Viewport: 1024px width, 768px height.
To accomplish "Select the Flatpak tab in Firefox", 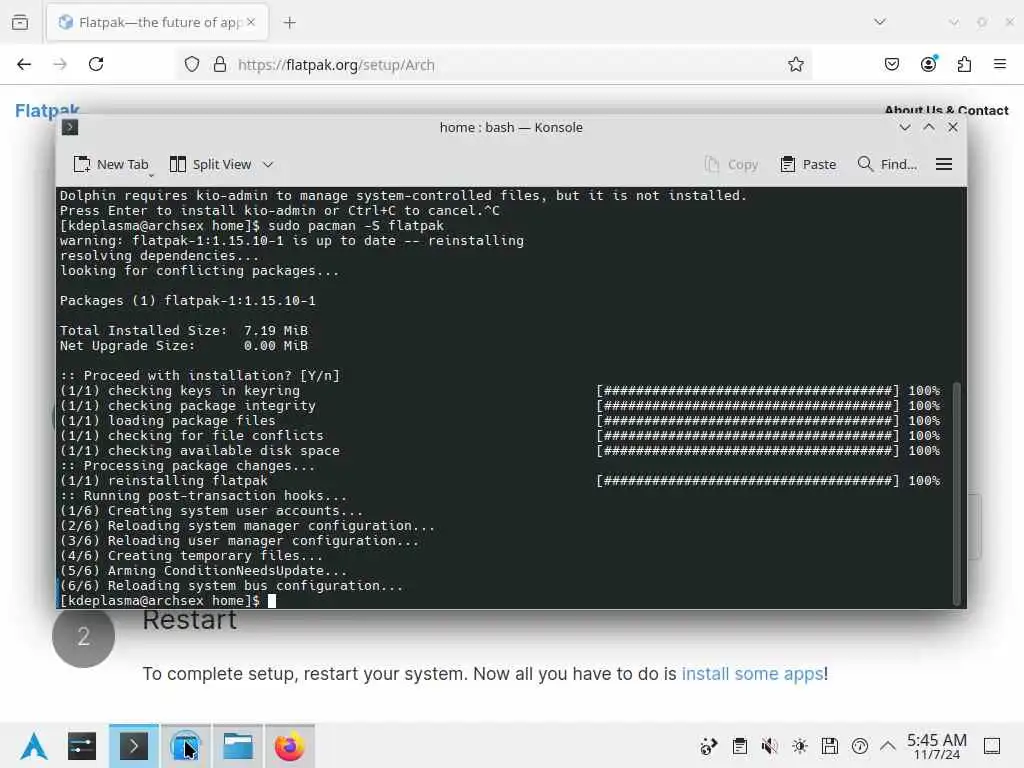I will click(x=157, y=22).
